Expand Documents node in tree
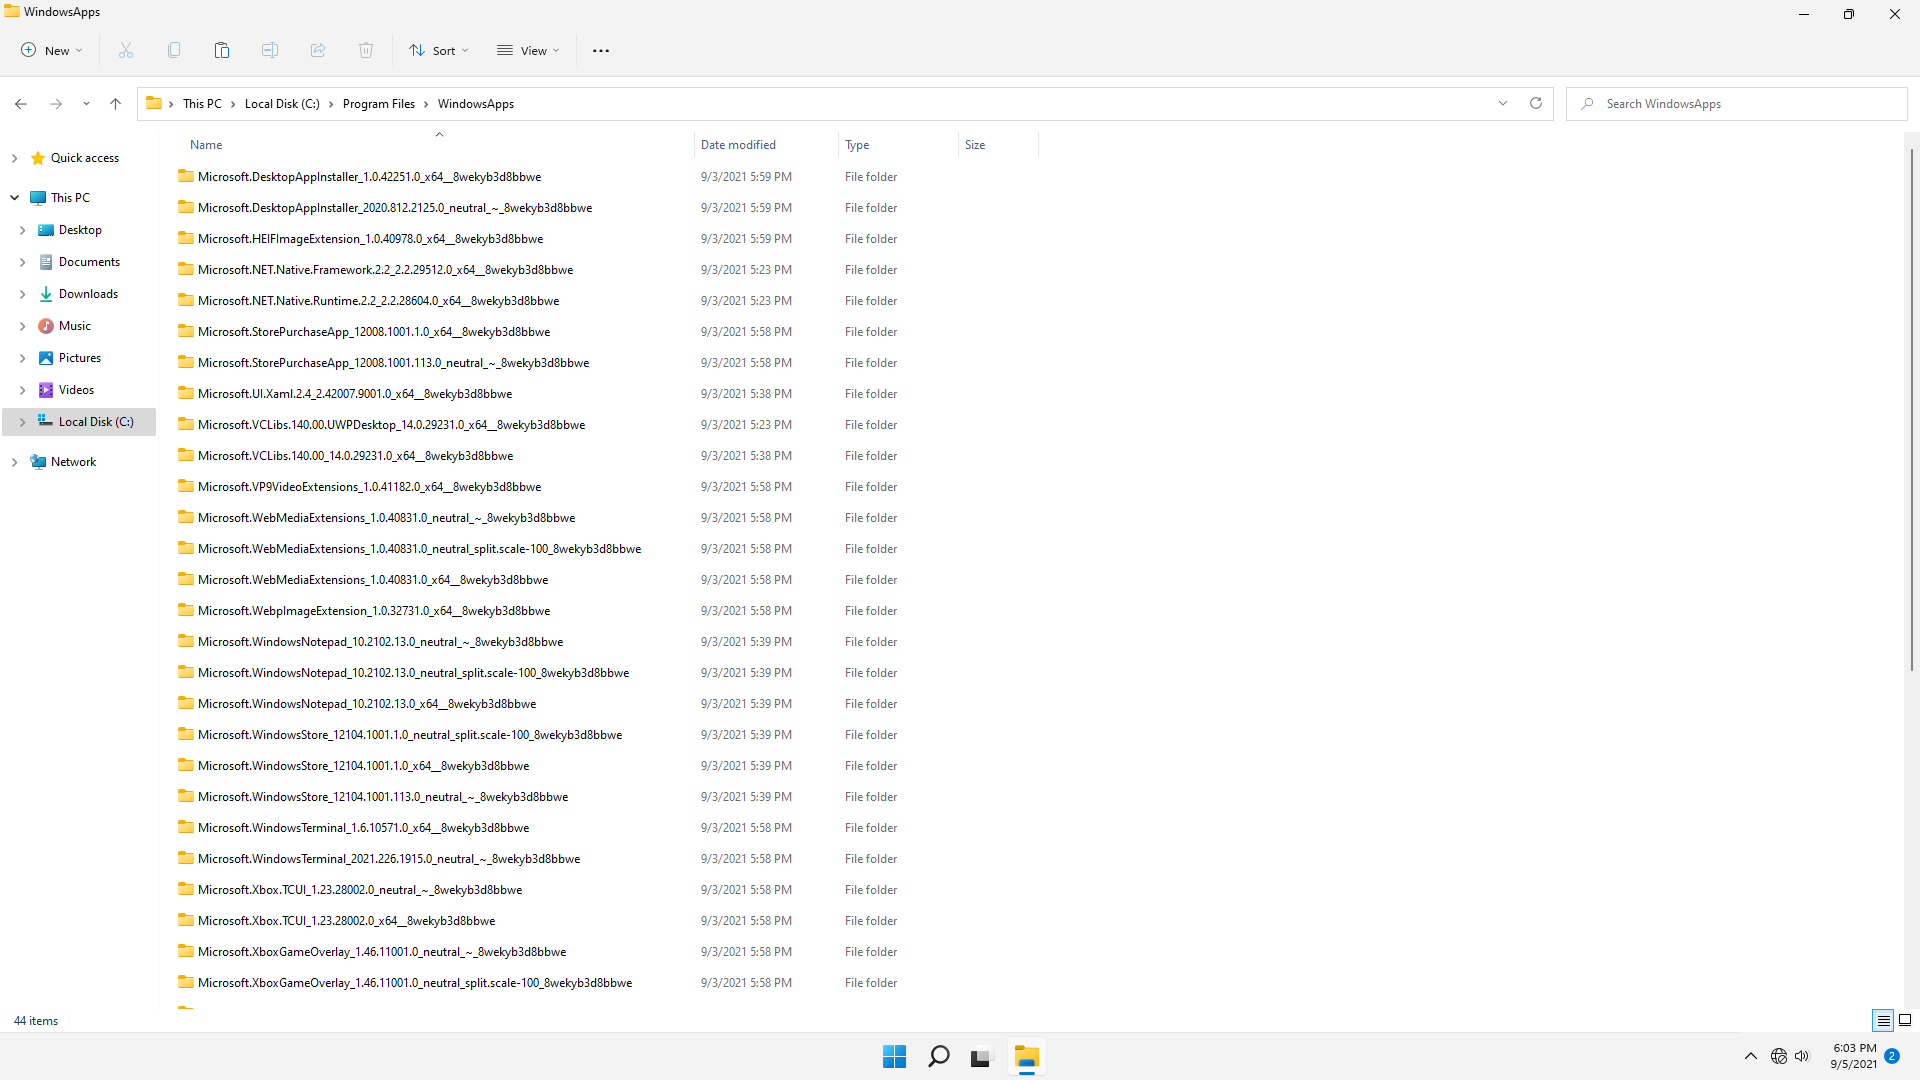The width and height of the screenshot is (1920, 1080). coord(22,262)
